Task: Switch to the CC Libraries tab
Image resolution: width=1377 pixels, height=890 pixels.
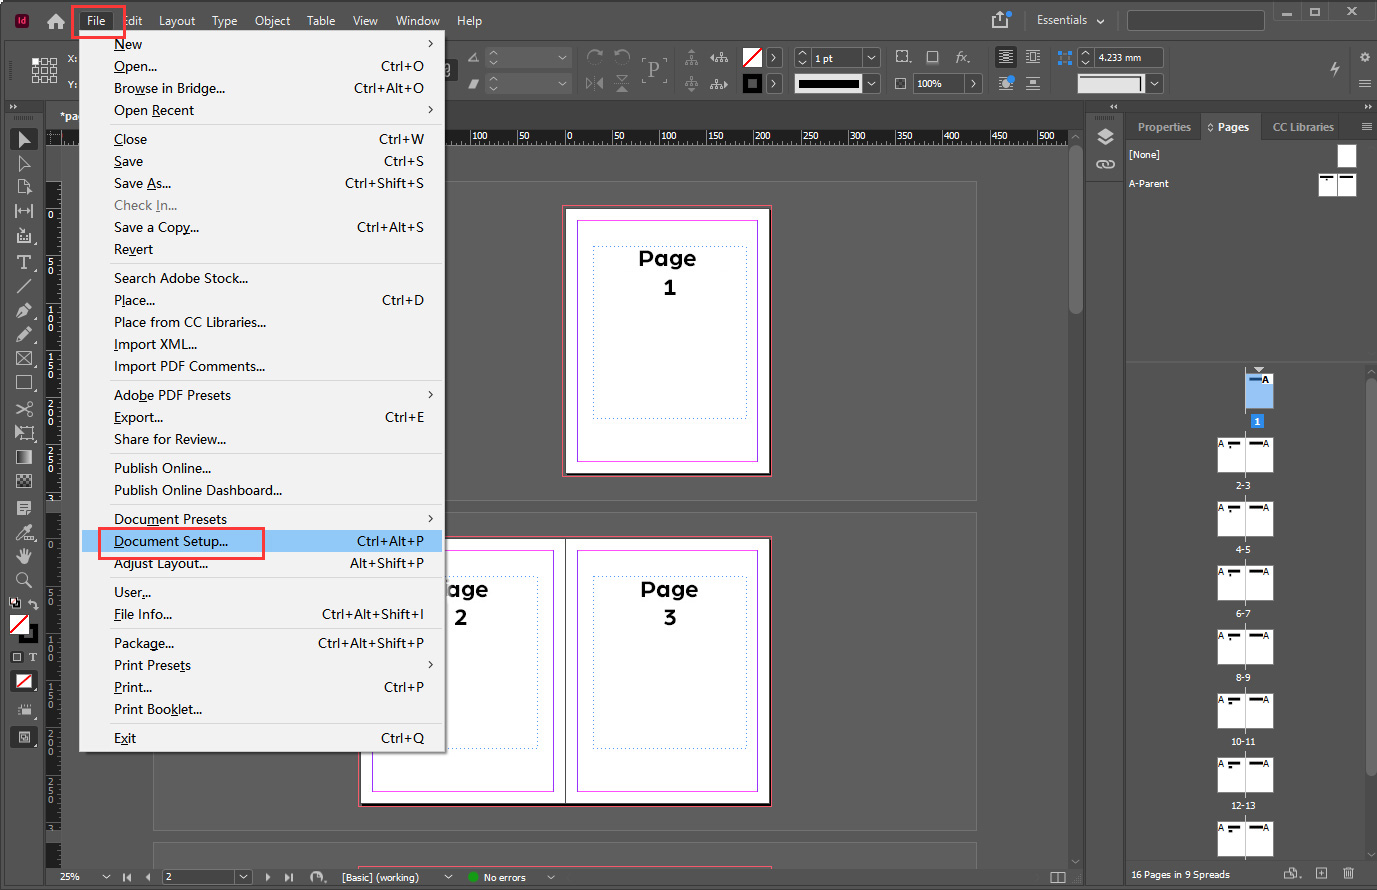Action: (x=1303, y=127)
